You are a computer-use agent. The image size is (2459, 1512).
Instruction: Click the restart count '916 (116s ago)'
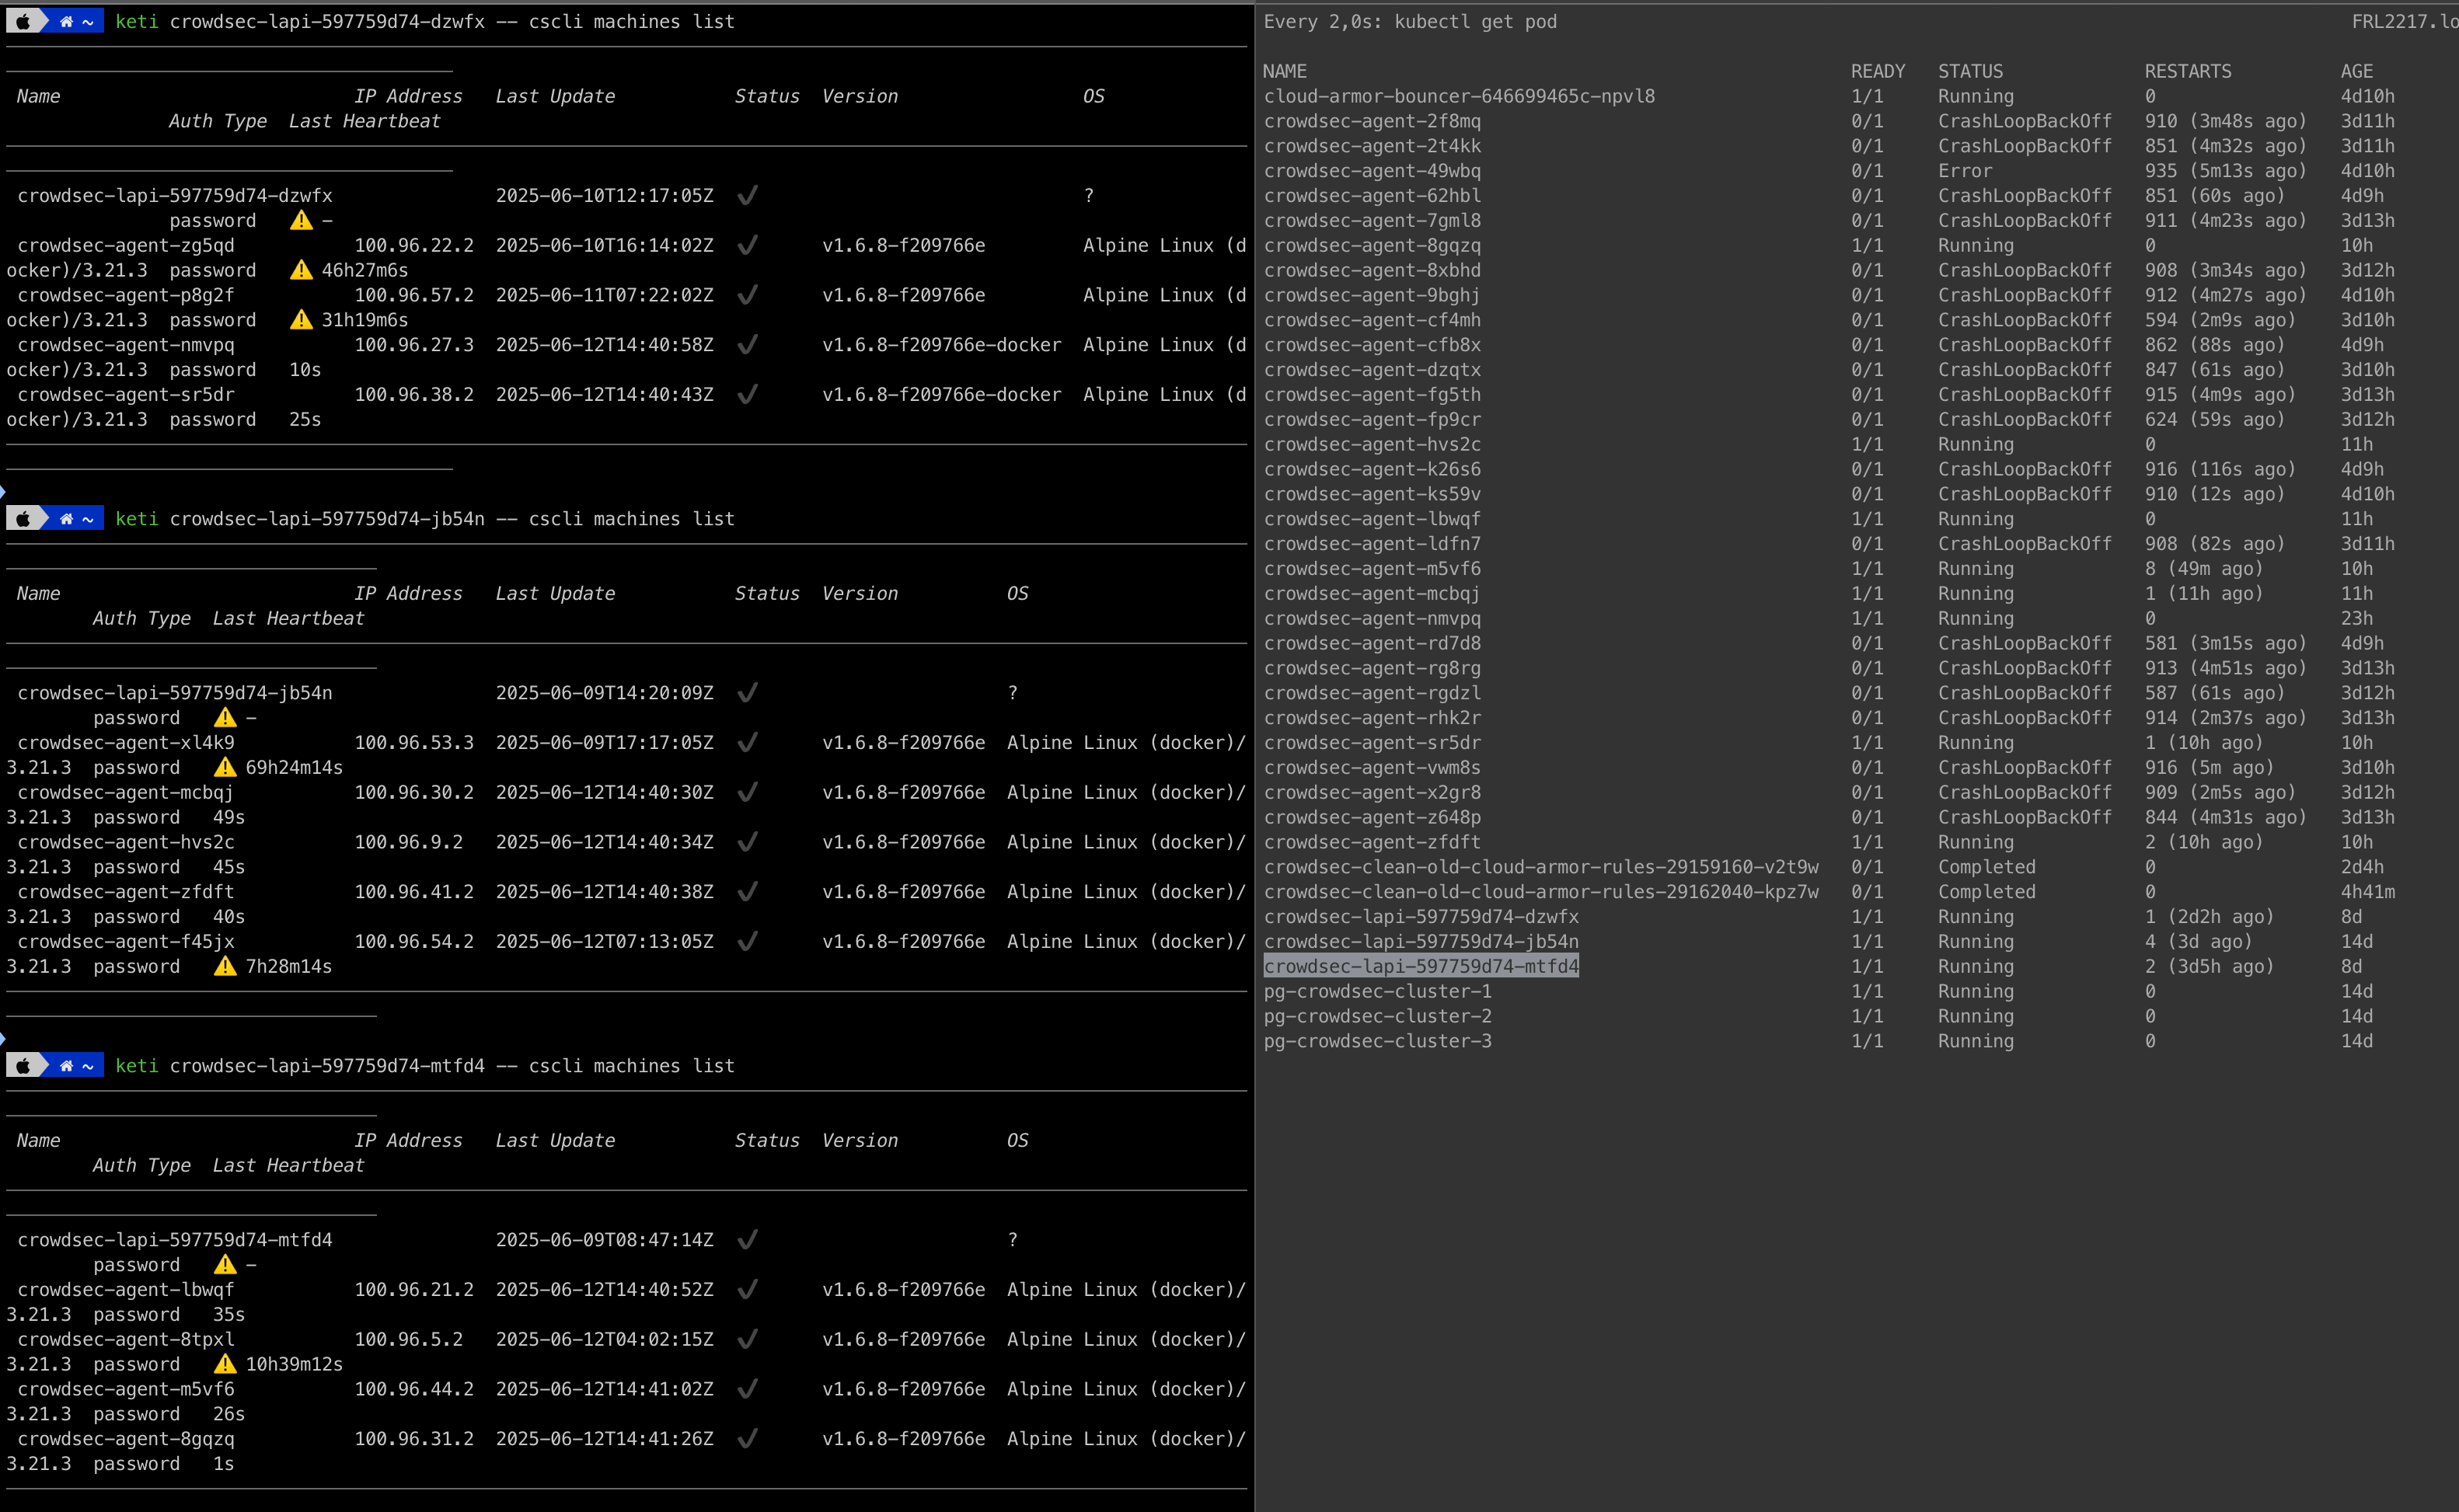tap(2220, 469)
